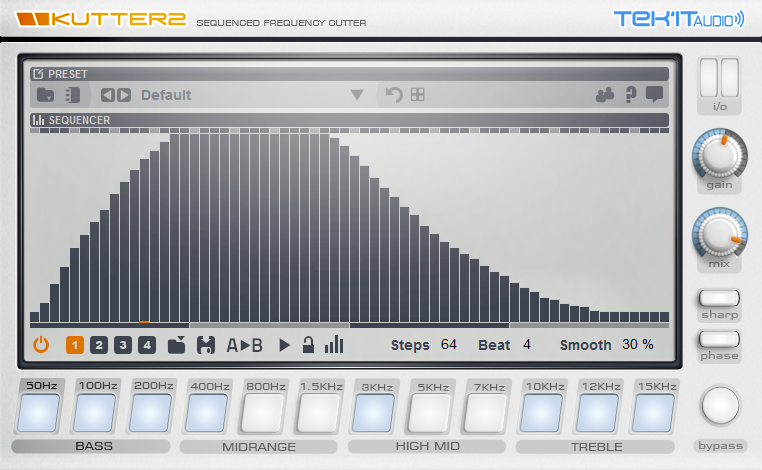Toggle the sequencer power button
762x470 pixels.
(x=41, y=345)
